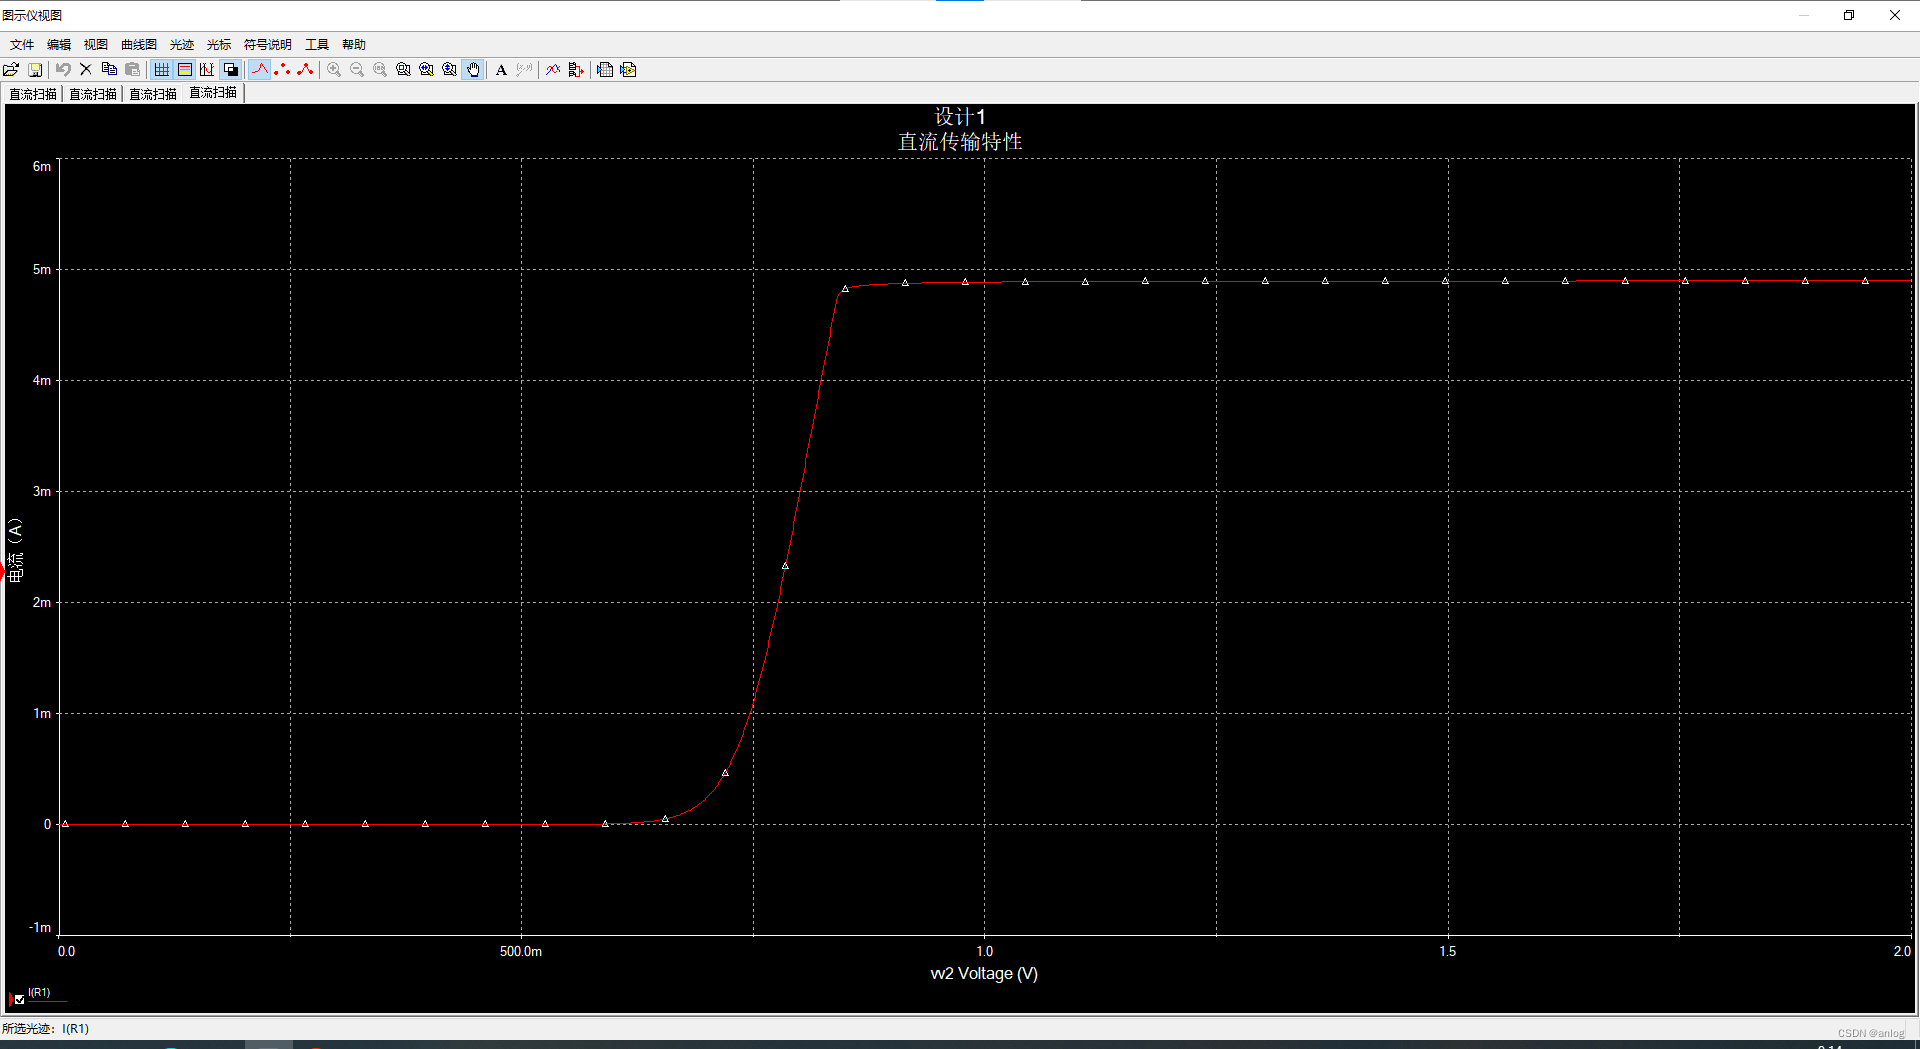The height and width of the screenshot is (1049, 1920).
Task: Click the Export to Excel icon
Action: 605,70
